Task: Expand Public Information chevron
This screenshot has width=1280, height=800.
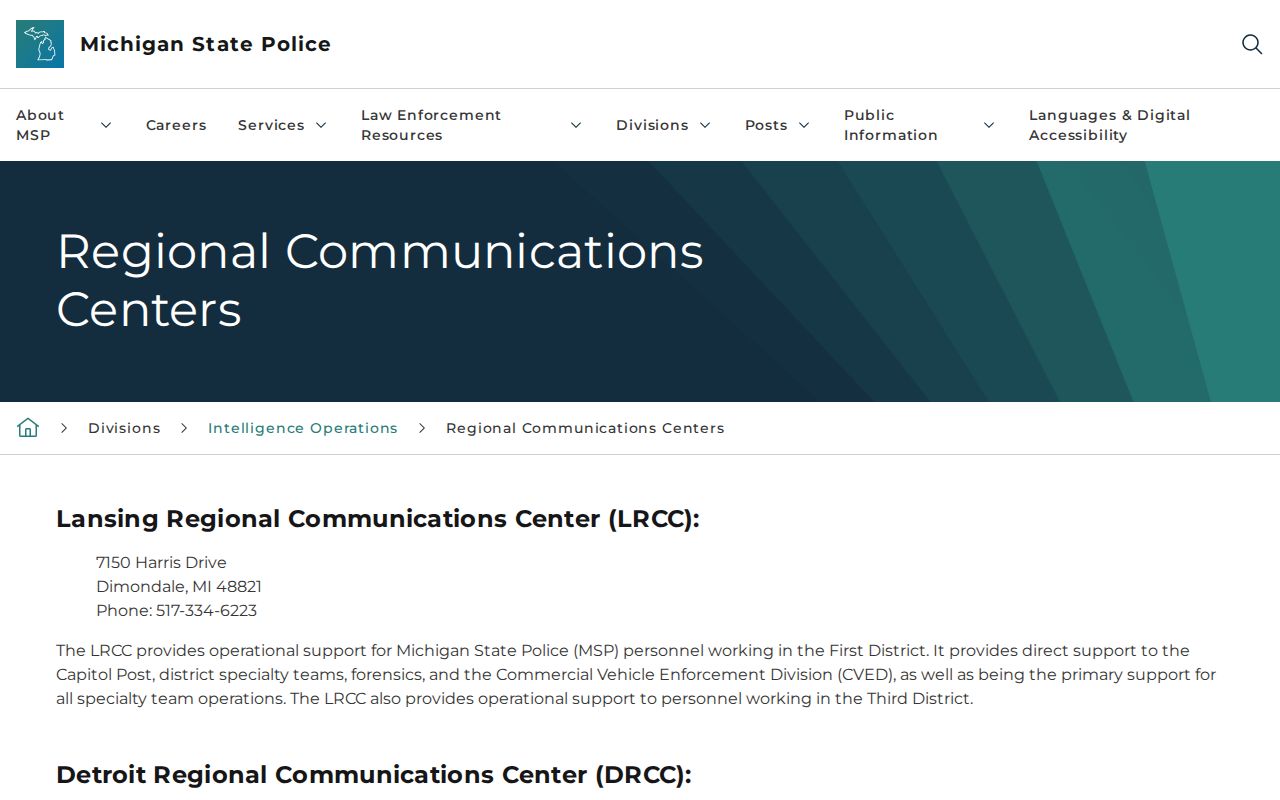Action: (x=989, y=125)
